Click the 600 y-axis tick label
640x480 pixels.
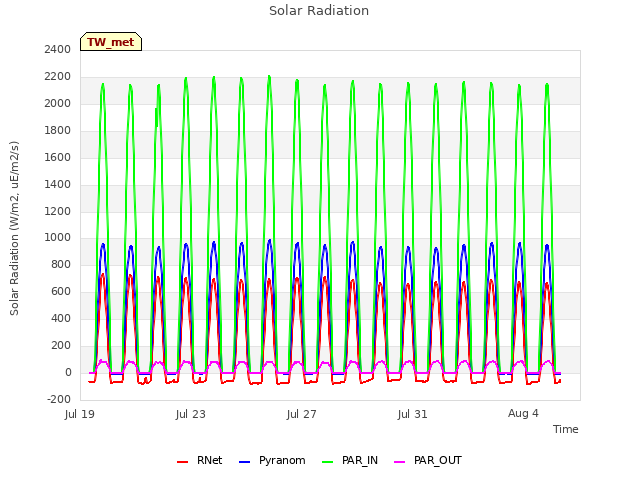tap(61, 291)
